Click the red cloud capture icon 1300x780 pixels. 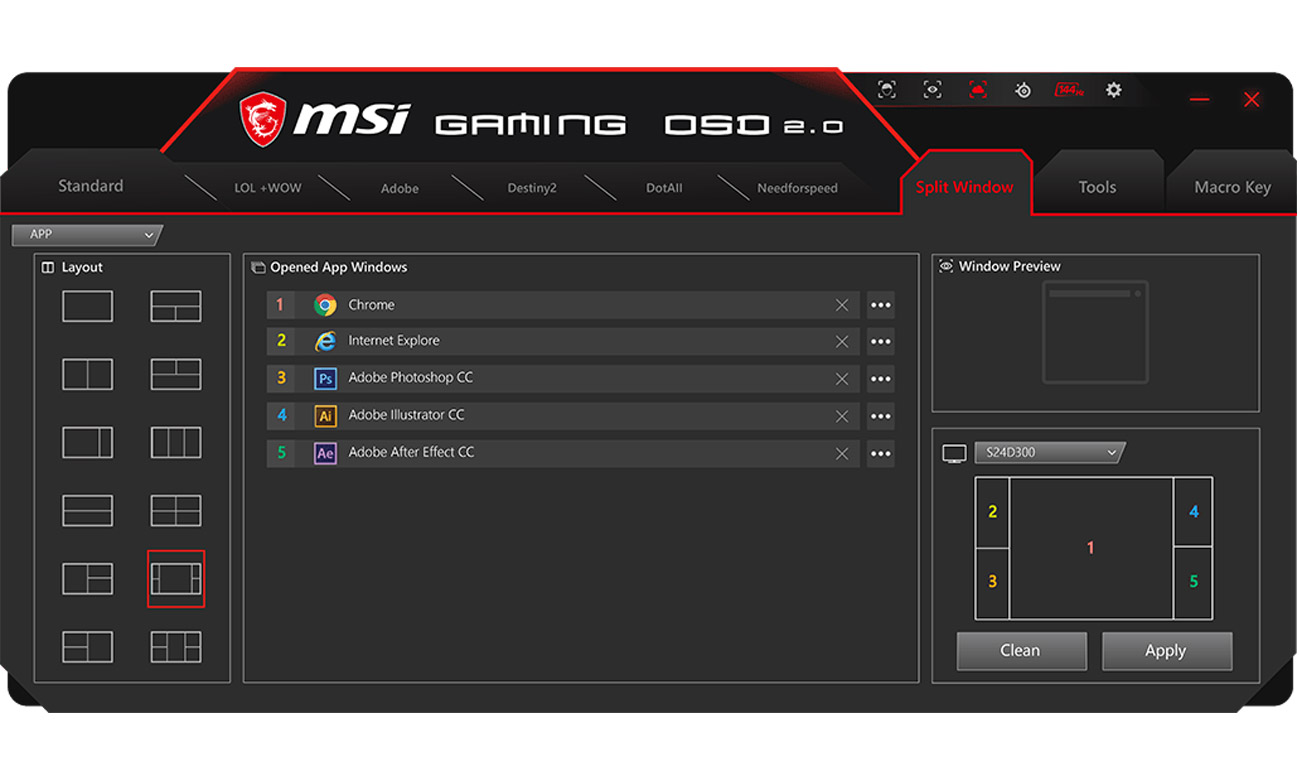click(978, 90)
